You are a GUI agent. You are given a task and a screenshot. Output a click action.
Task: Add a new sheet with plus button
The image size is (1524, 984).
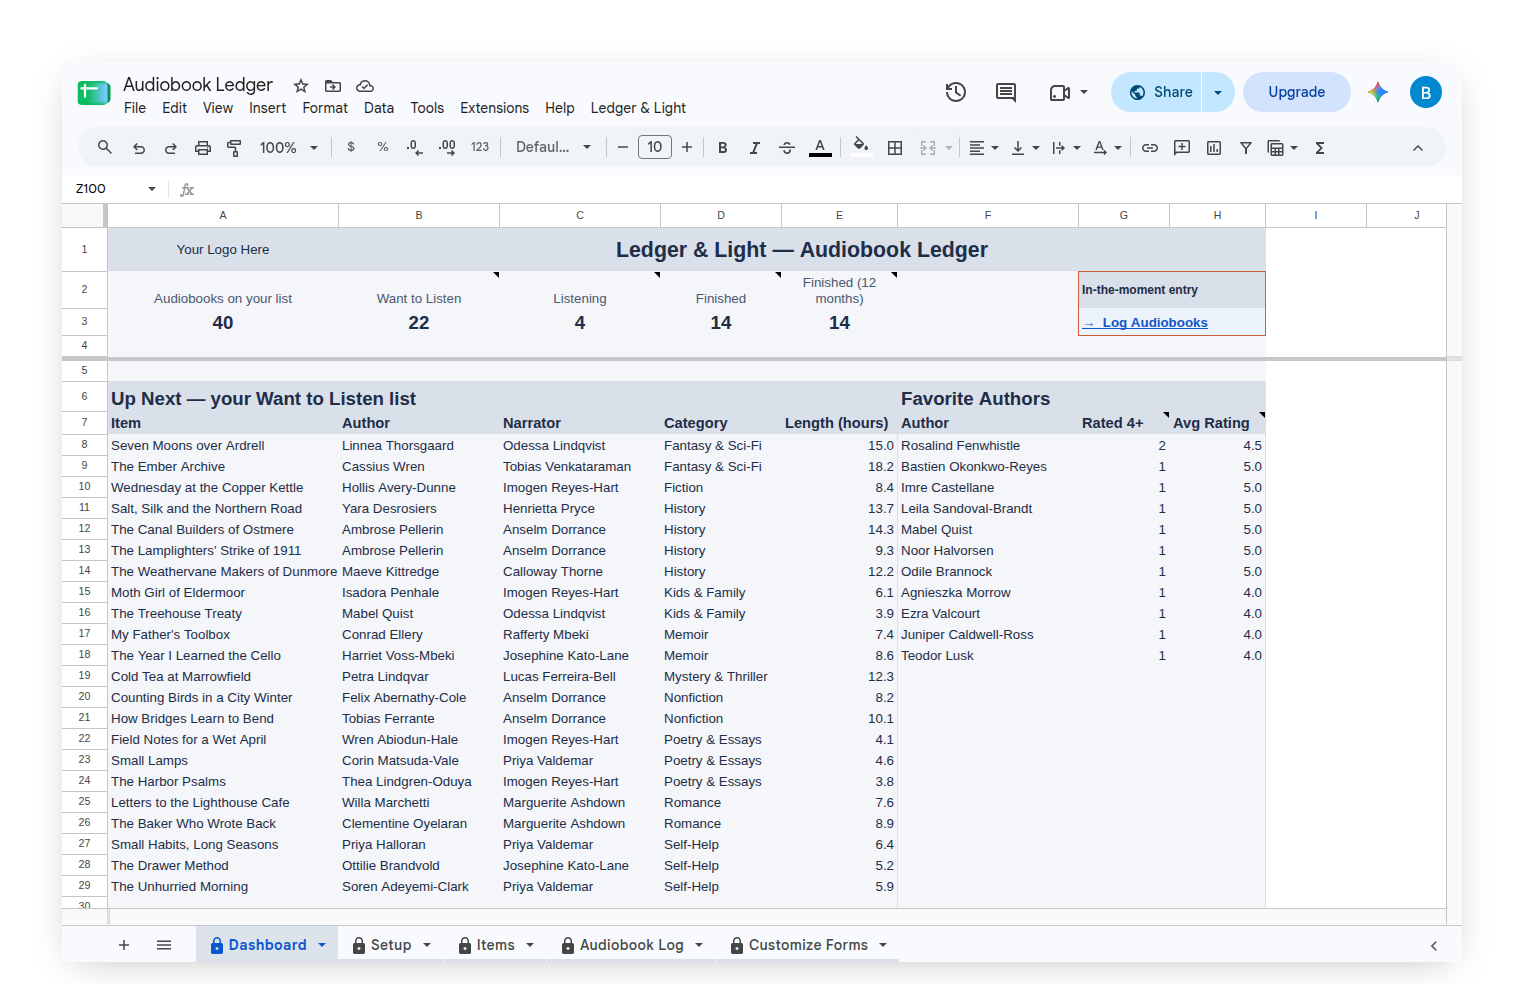click(x=124, y=945)
